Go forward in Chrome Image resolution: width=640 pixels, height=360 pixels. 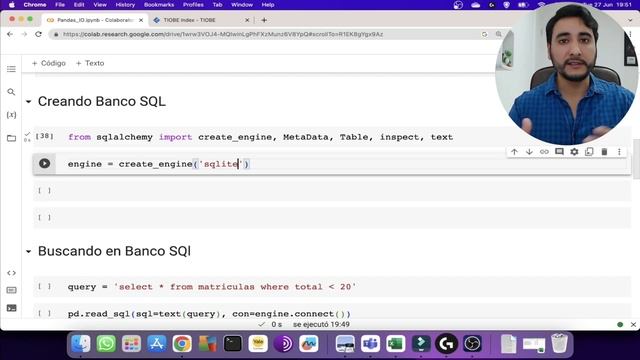point(24,34)
